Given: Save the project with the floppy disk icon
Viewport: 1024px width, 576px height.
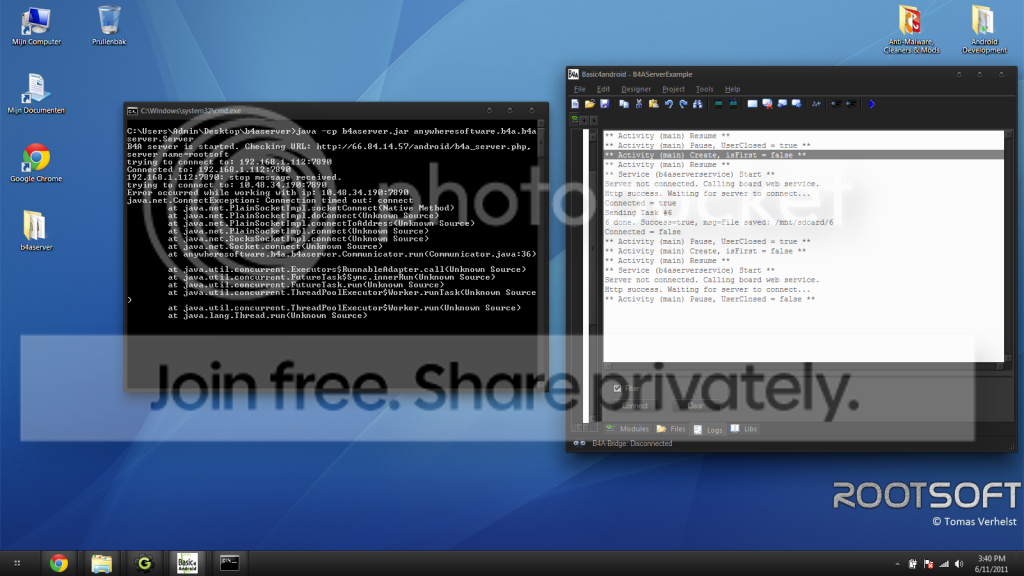Looking at the screenshot, I should coord(605,104).
